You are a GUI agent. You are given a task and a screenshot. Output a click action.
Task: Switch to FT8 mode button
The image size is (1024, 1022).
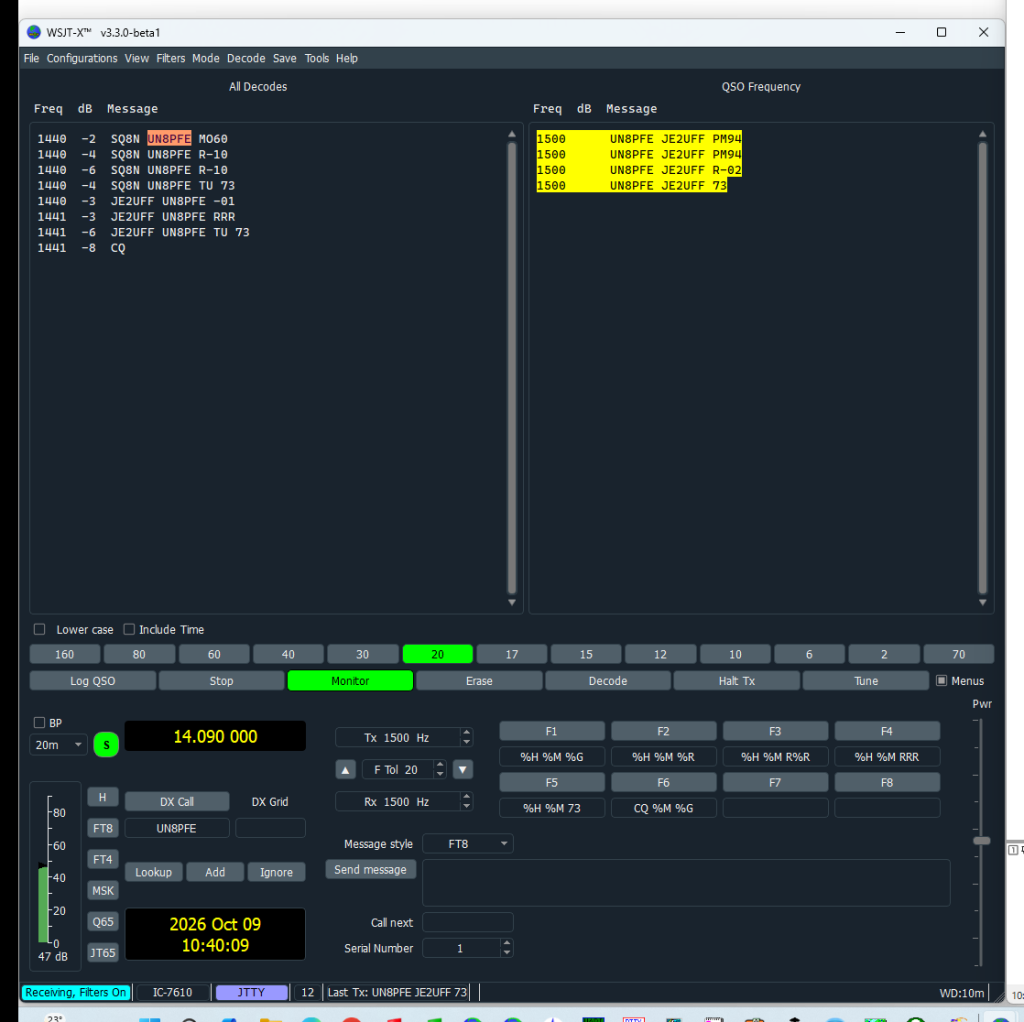103,828
